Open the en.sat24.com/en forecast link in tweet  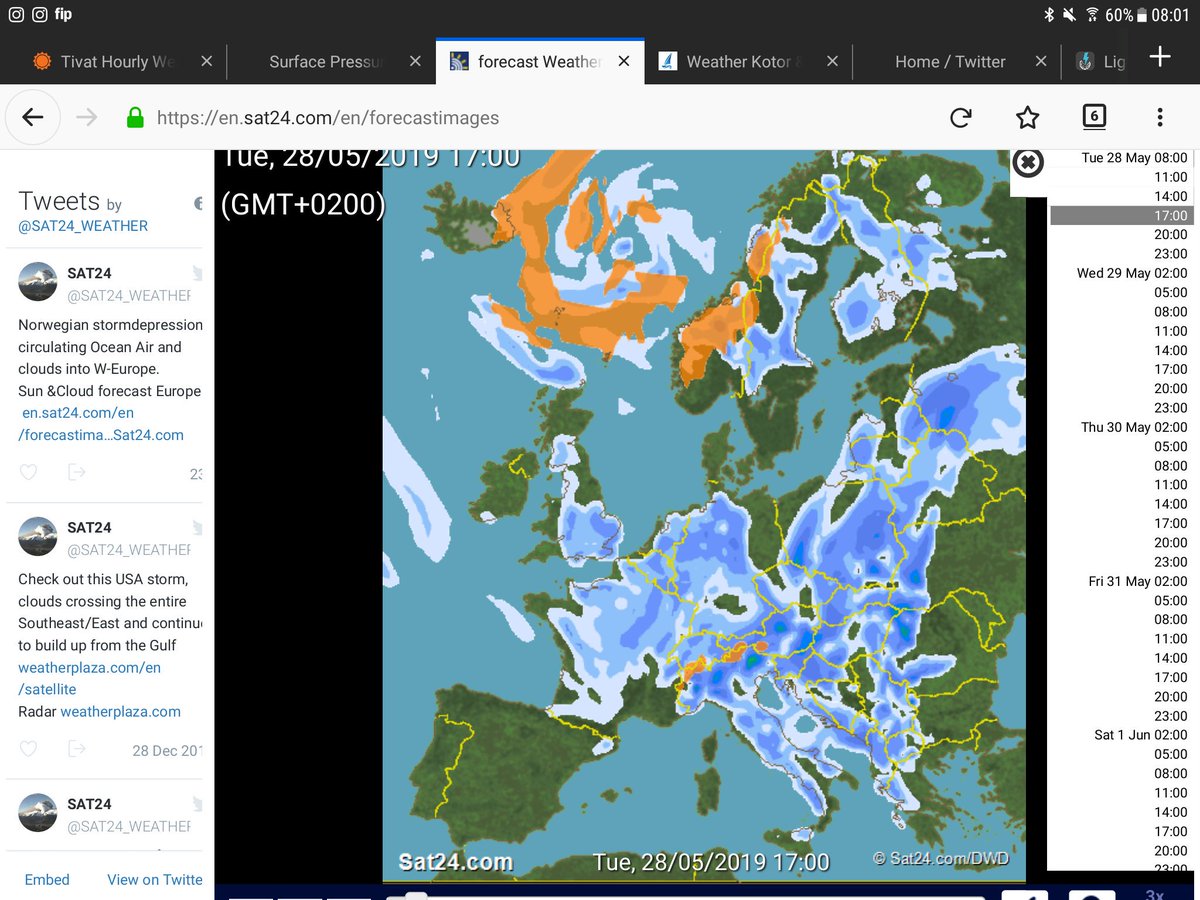[x=101, y=424]
